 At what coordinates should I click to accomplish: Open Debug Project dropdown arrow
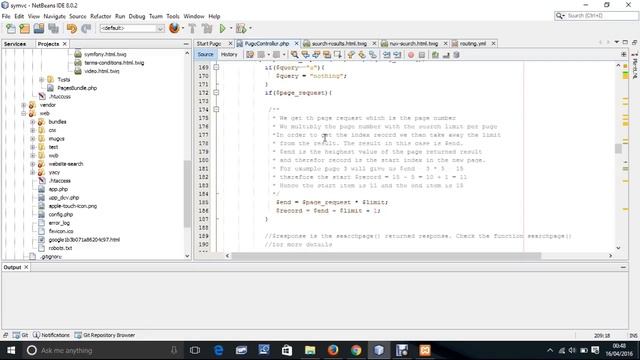coord(250,28)
